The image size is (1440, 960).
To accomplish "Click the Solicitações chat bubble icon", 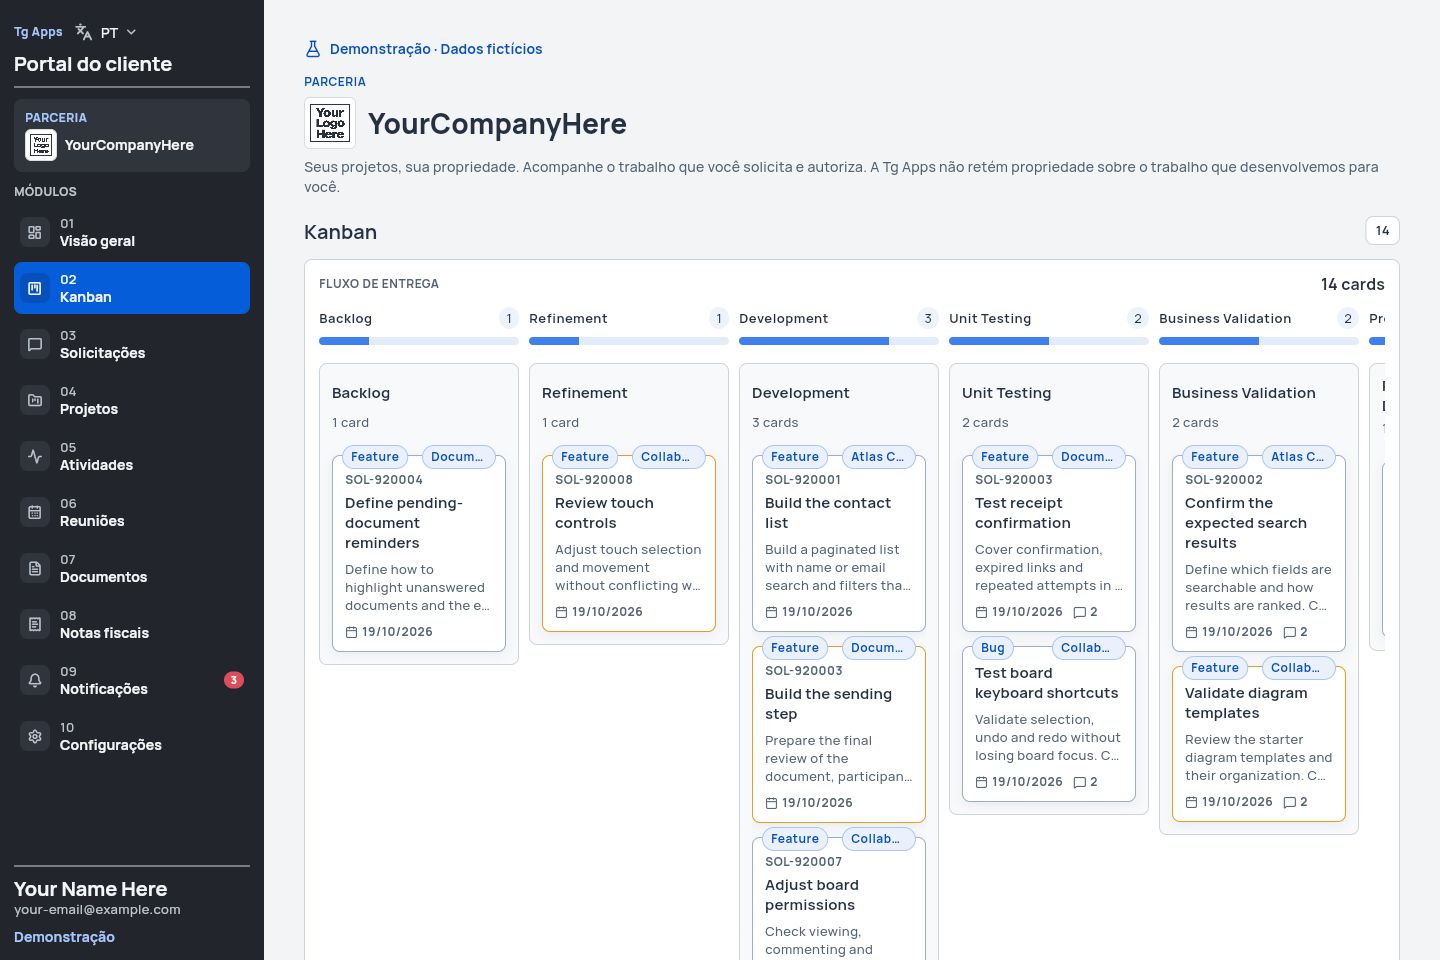I will (35, 344).
